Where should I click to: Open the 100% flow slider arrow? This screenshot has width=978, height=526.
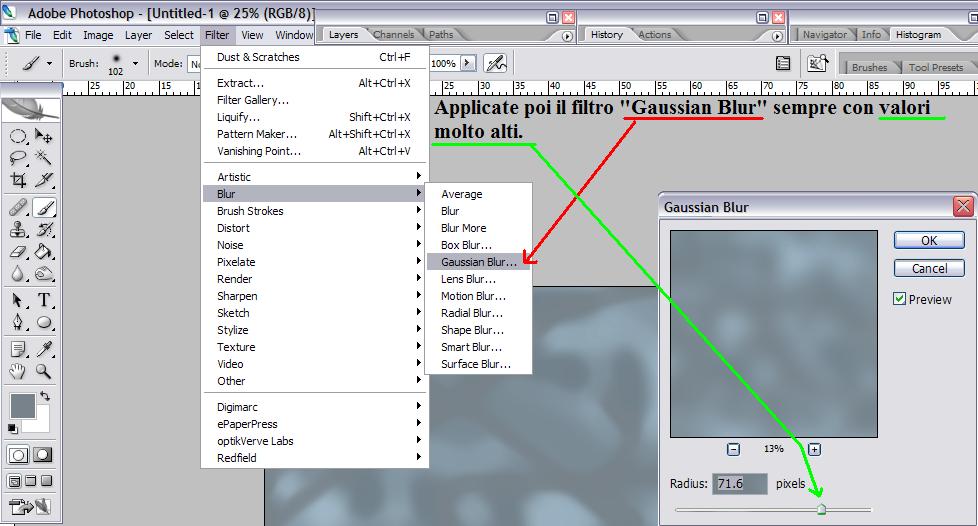[468, 63]
